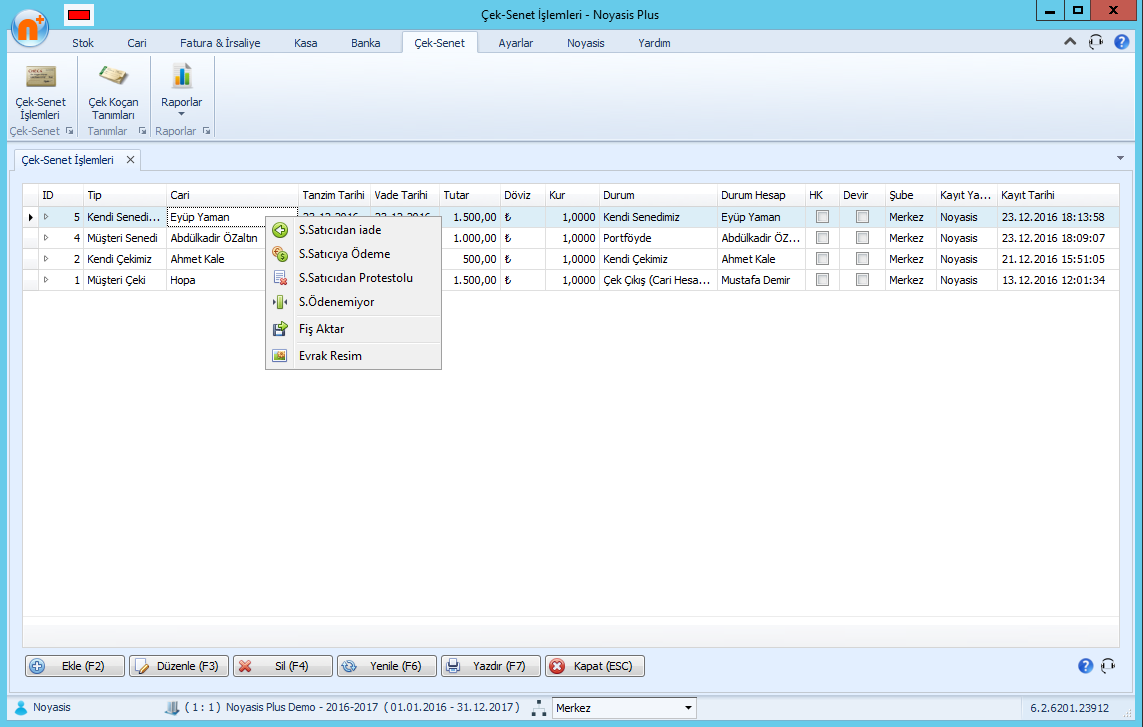Switch to the Stok ribbon tab
The height and width of the screenshot is (727, 1143).
point(83,43)
